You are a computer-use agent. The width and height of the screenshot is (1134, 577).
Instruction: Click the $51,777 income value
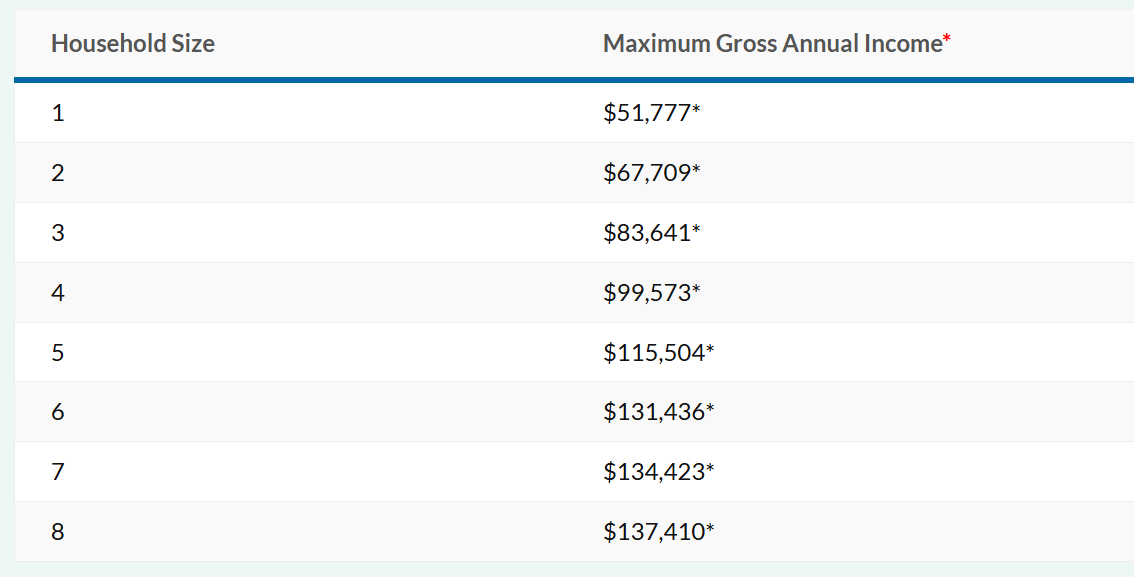647,113
